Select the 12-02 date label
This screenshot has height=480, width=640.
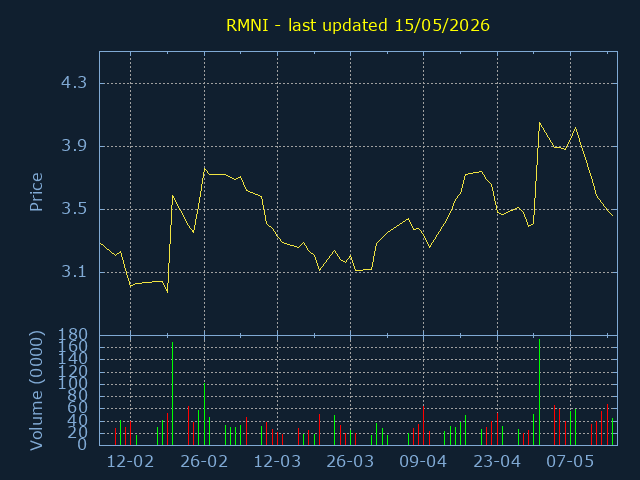click(130, 462)
